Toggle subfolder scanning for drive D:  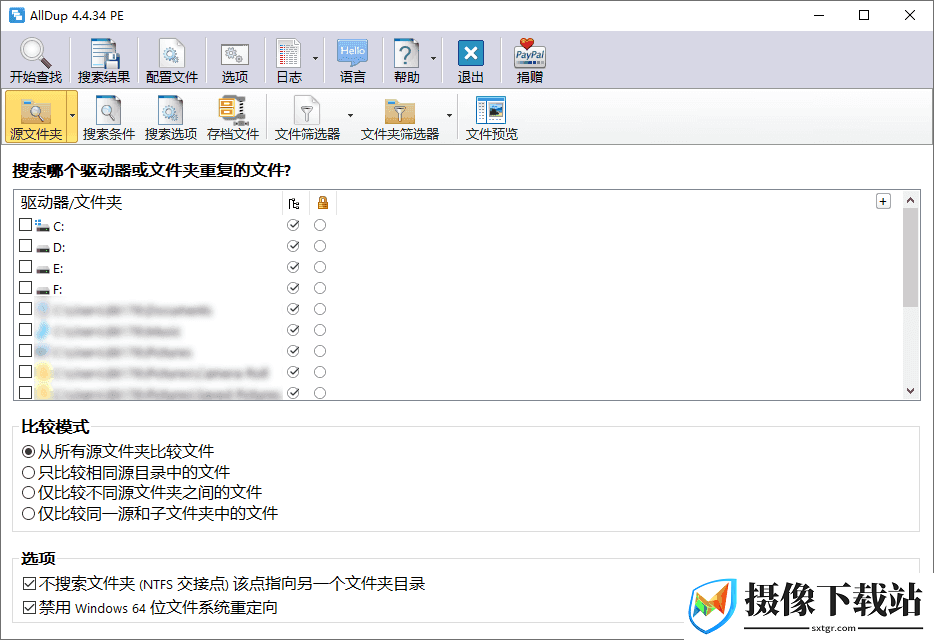pyautogui.click(x=293, y=246)
